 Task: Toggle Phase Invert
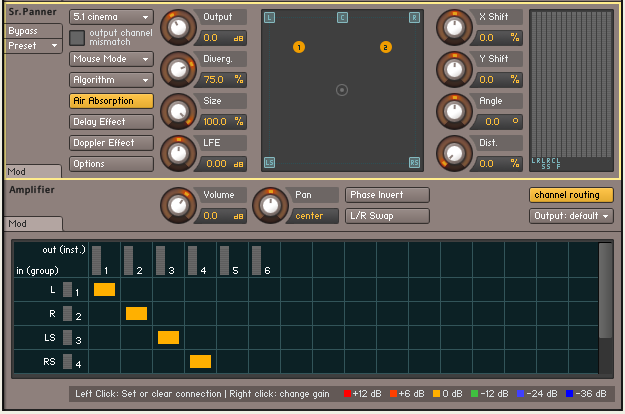pyautogui.click(x=387, y=195)
